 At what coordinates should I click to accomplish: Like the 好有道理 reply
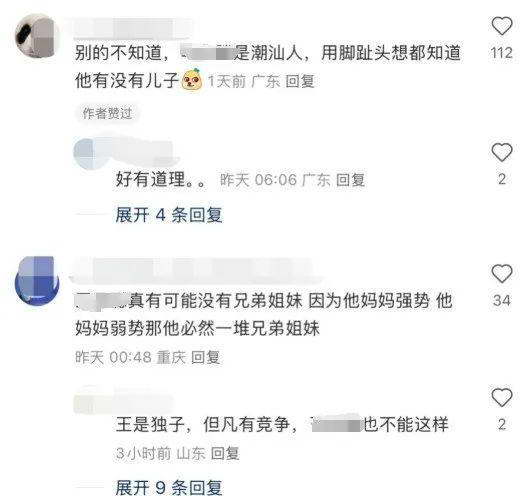pyautogui.click(x=502, y=152)
